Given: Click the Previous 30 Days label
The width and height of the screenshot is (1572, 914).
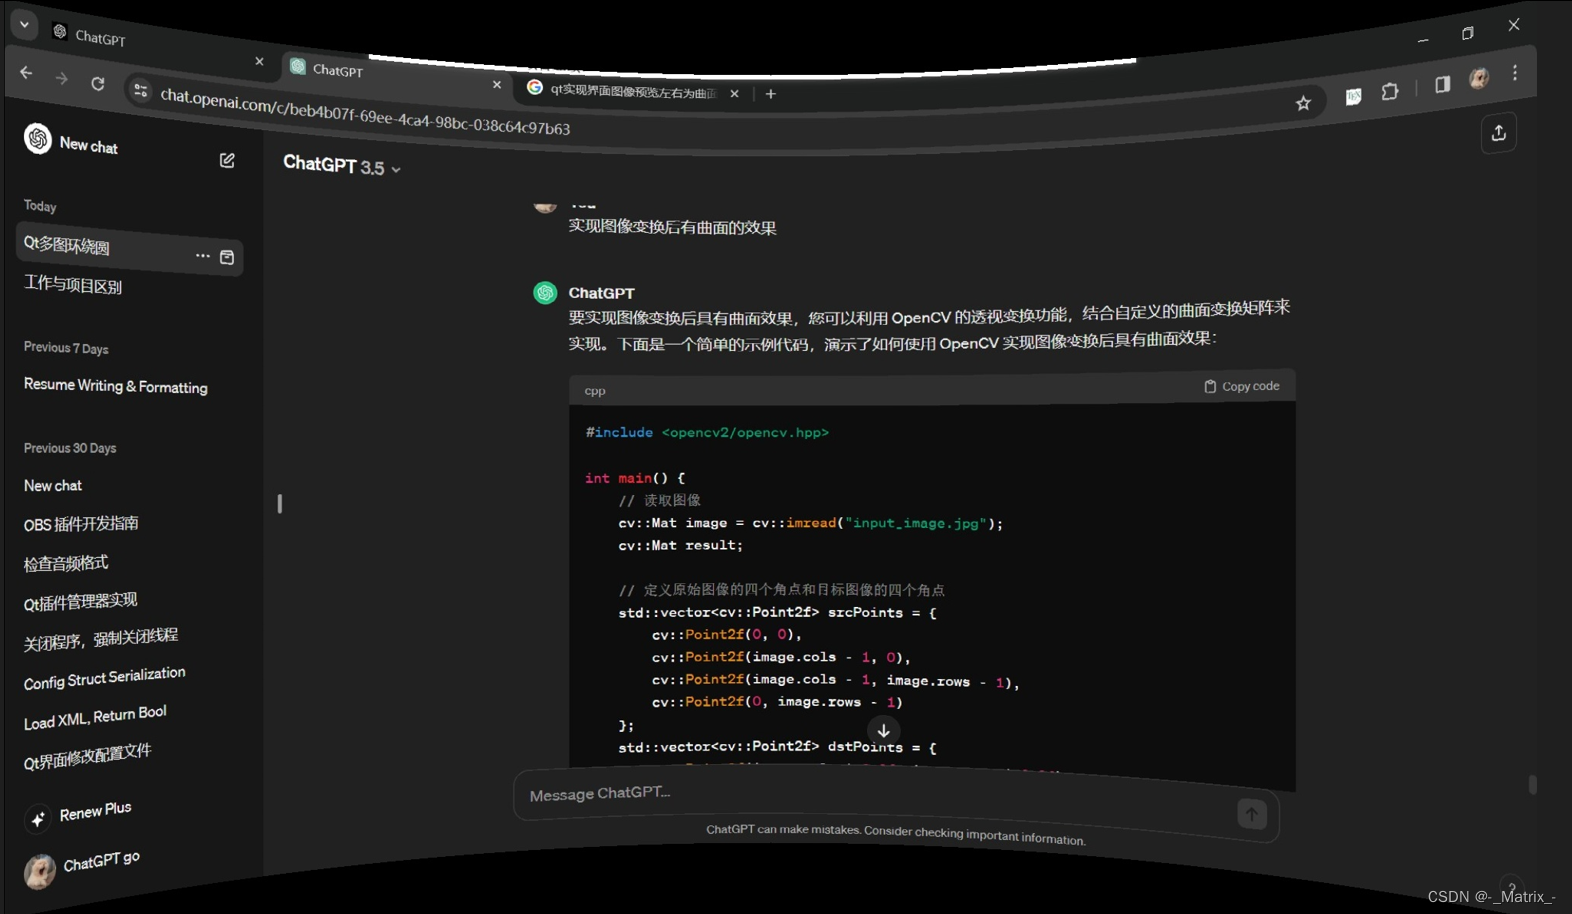Looking at the screenshot, I should tap(70, 448).
